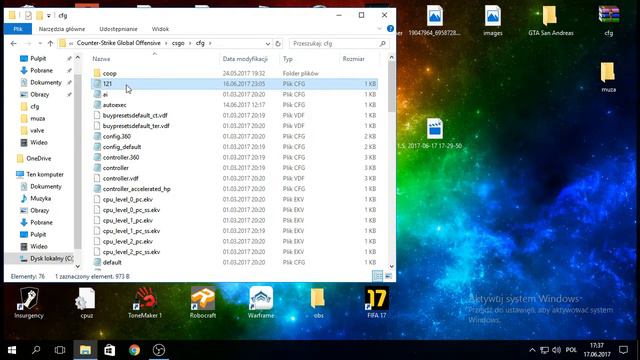This screenshot has height=360, width=640.
Task: Open Google Chrome from the taskbar
Action: pos(134,350)
